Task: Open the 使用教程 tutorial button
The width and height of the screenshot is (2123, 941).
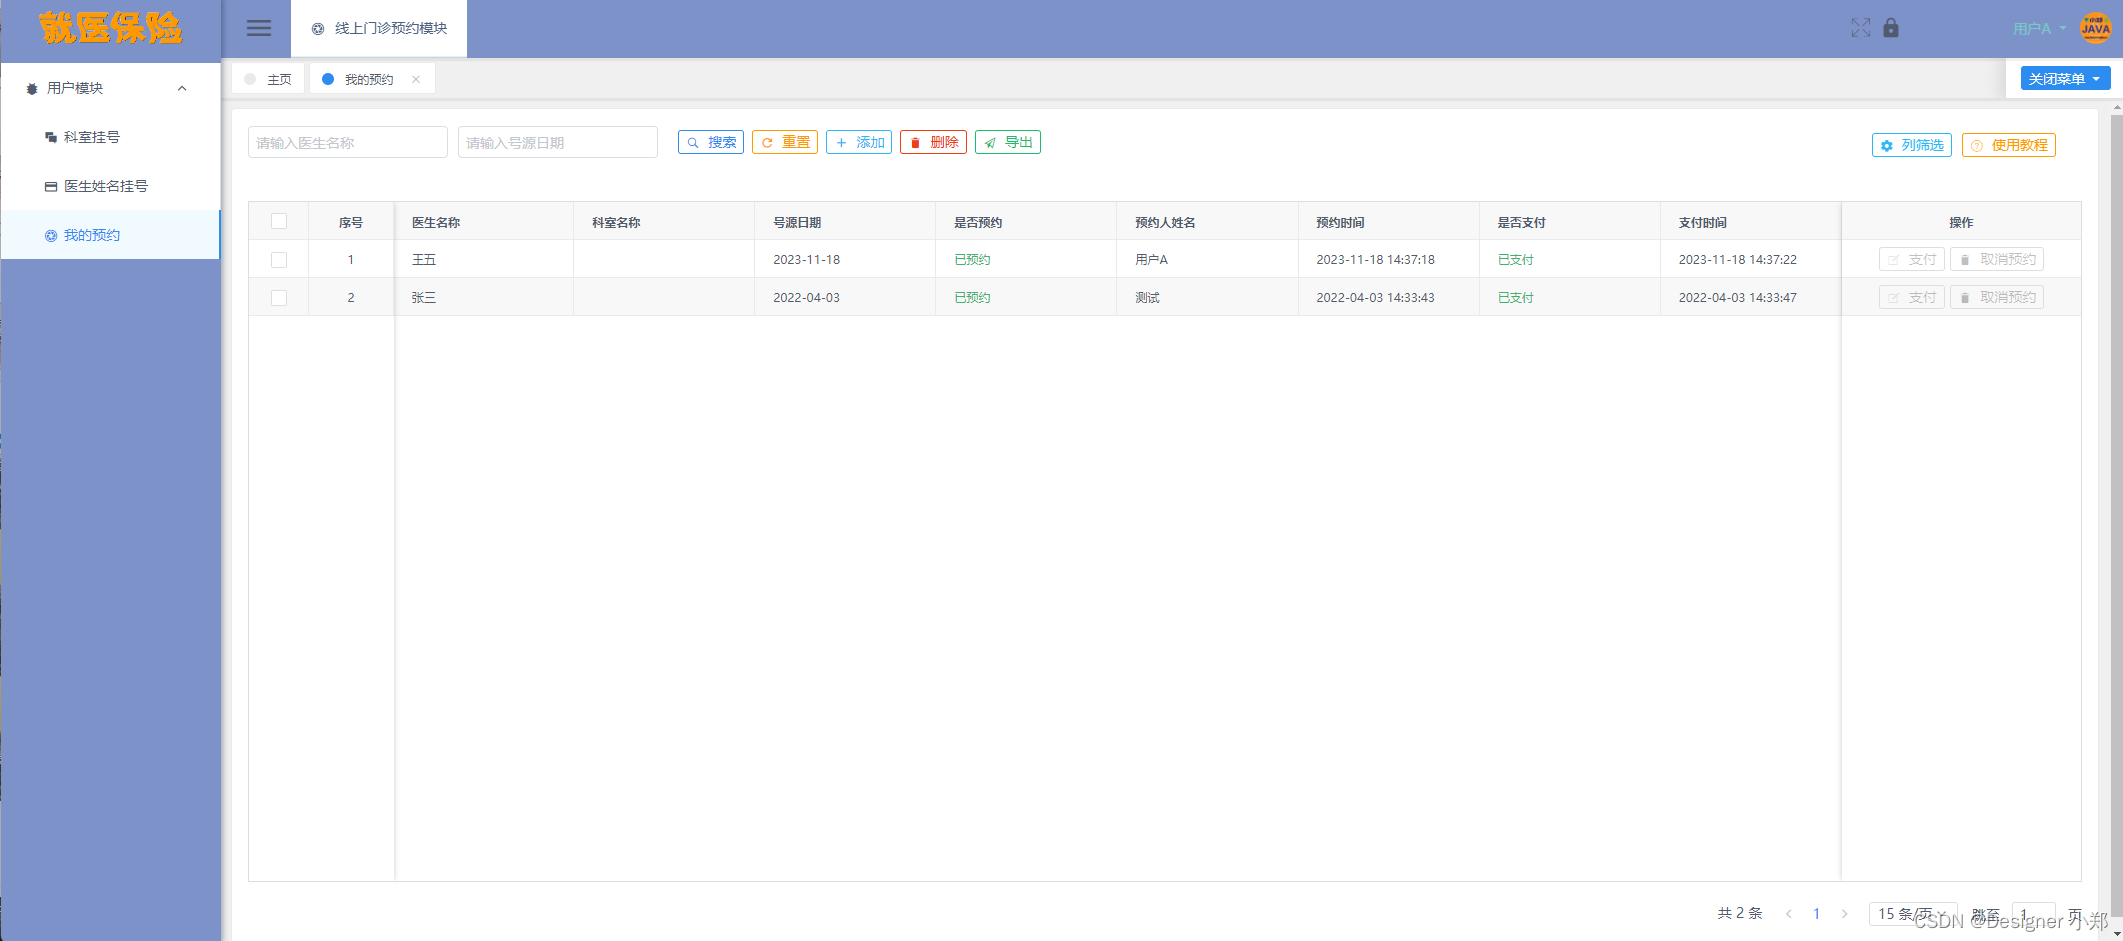Action: click(2009, 145)
